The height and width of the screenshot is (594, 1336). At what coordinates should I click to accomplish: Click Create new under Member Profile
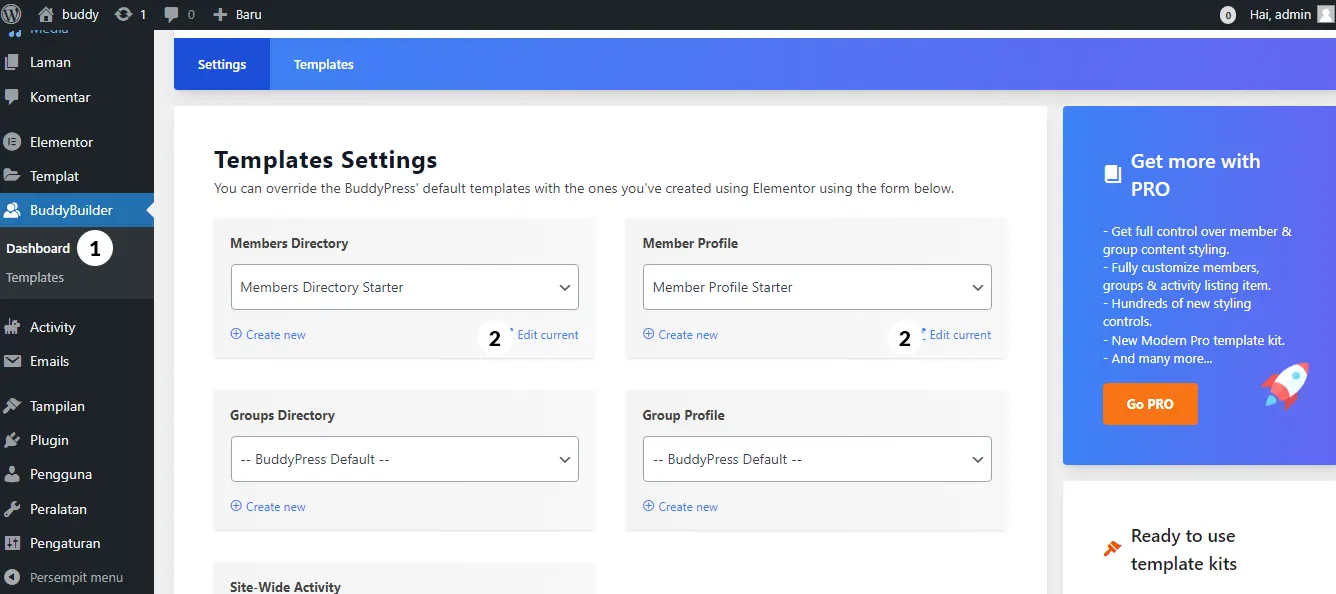point(680,335)
